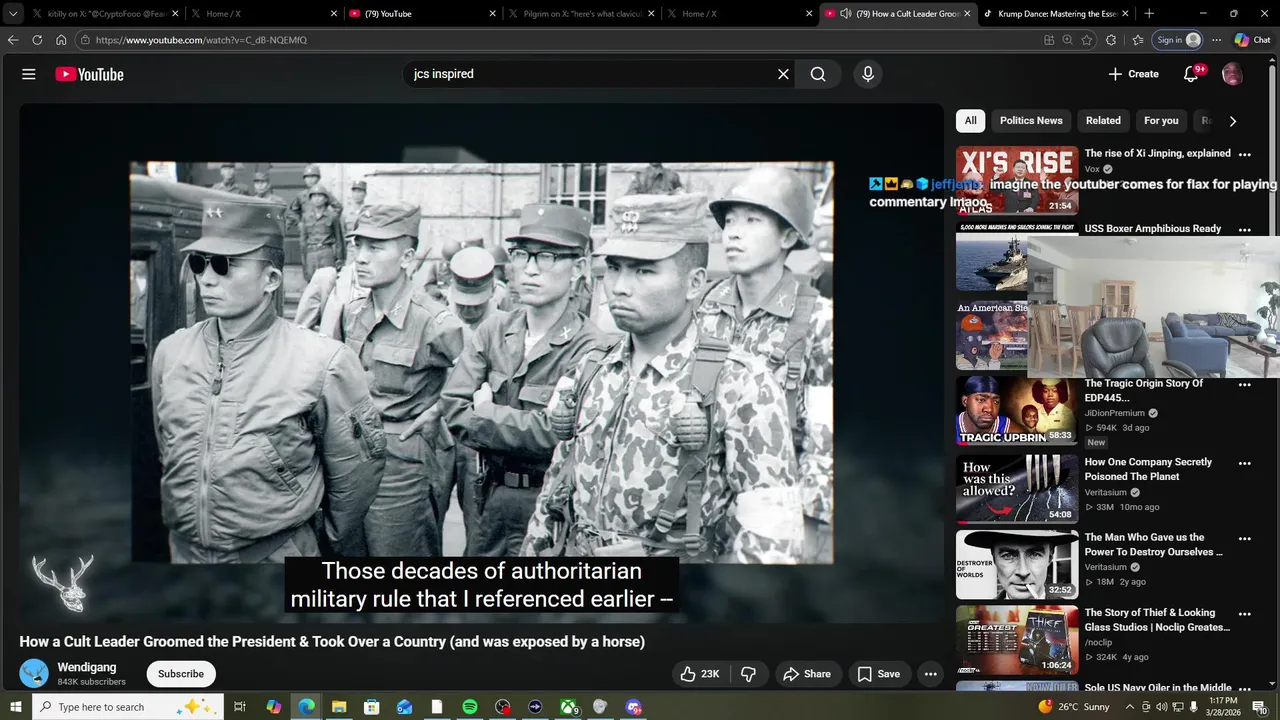Open the tab list dropdown at top-left
The height and width of the screenshot is (720, 1280).
click(13, 14)
